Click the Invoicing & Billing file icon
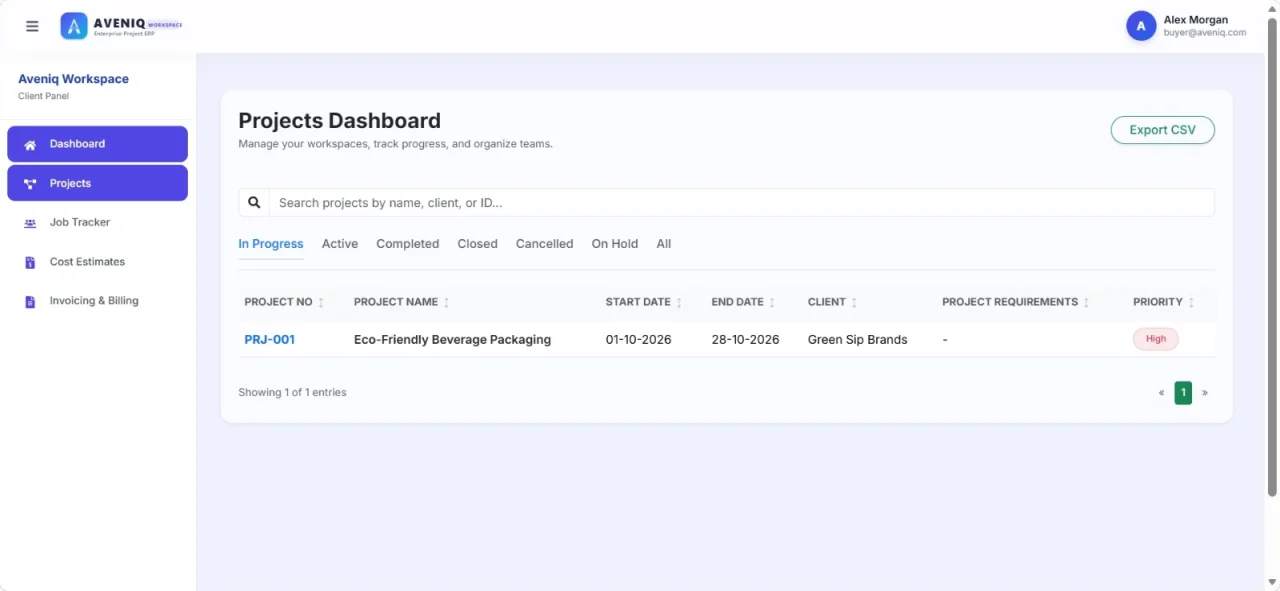Screen dimensions: 1280x591 [x=30, y=301]
